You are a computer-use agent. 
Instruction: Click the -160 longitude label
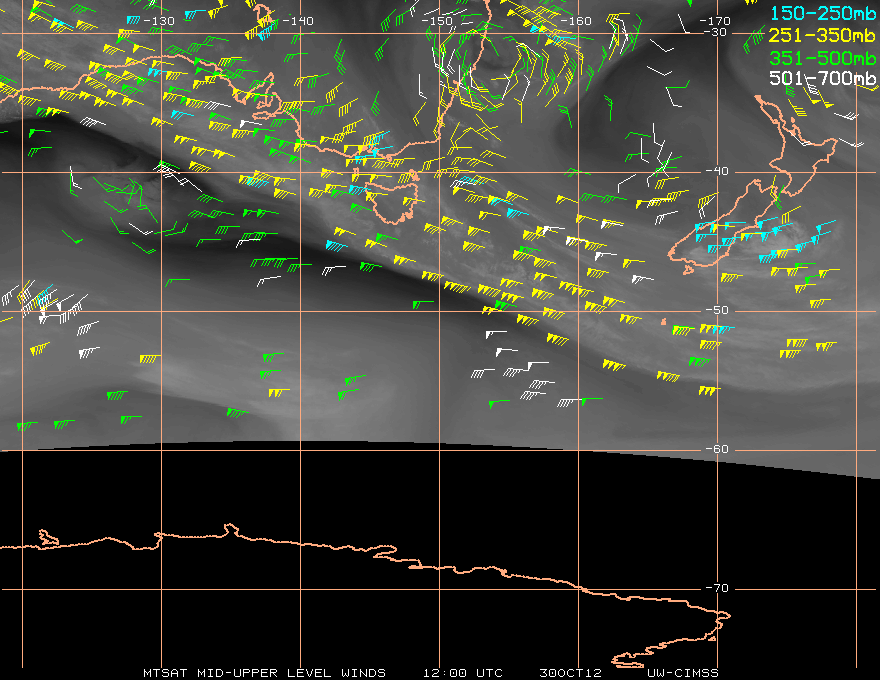click(576, 21)
